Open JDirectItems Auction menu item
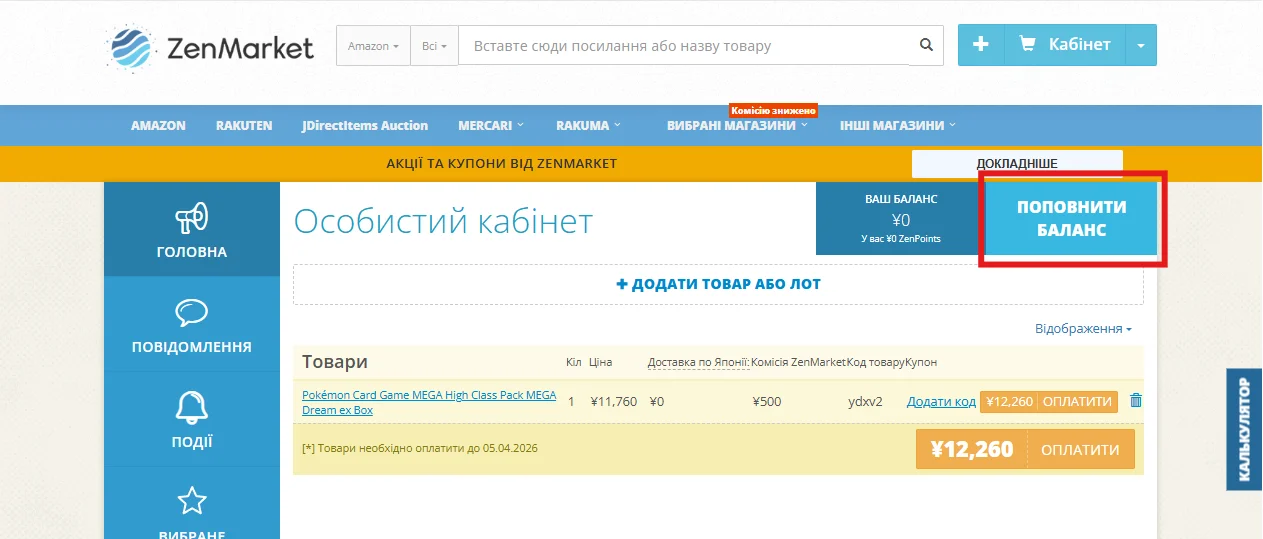 [x=365, y=125]
